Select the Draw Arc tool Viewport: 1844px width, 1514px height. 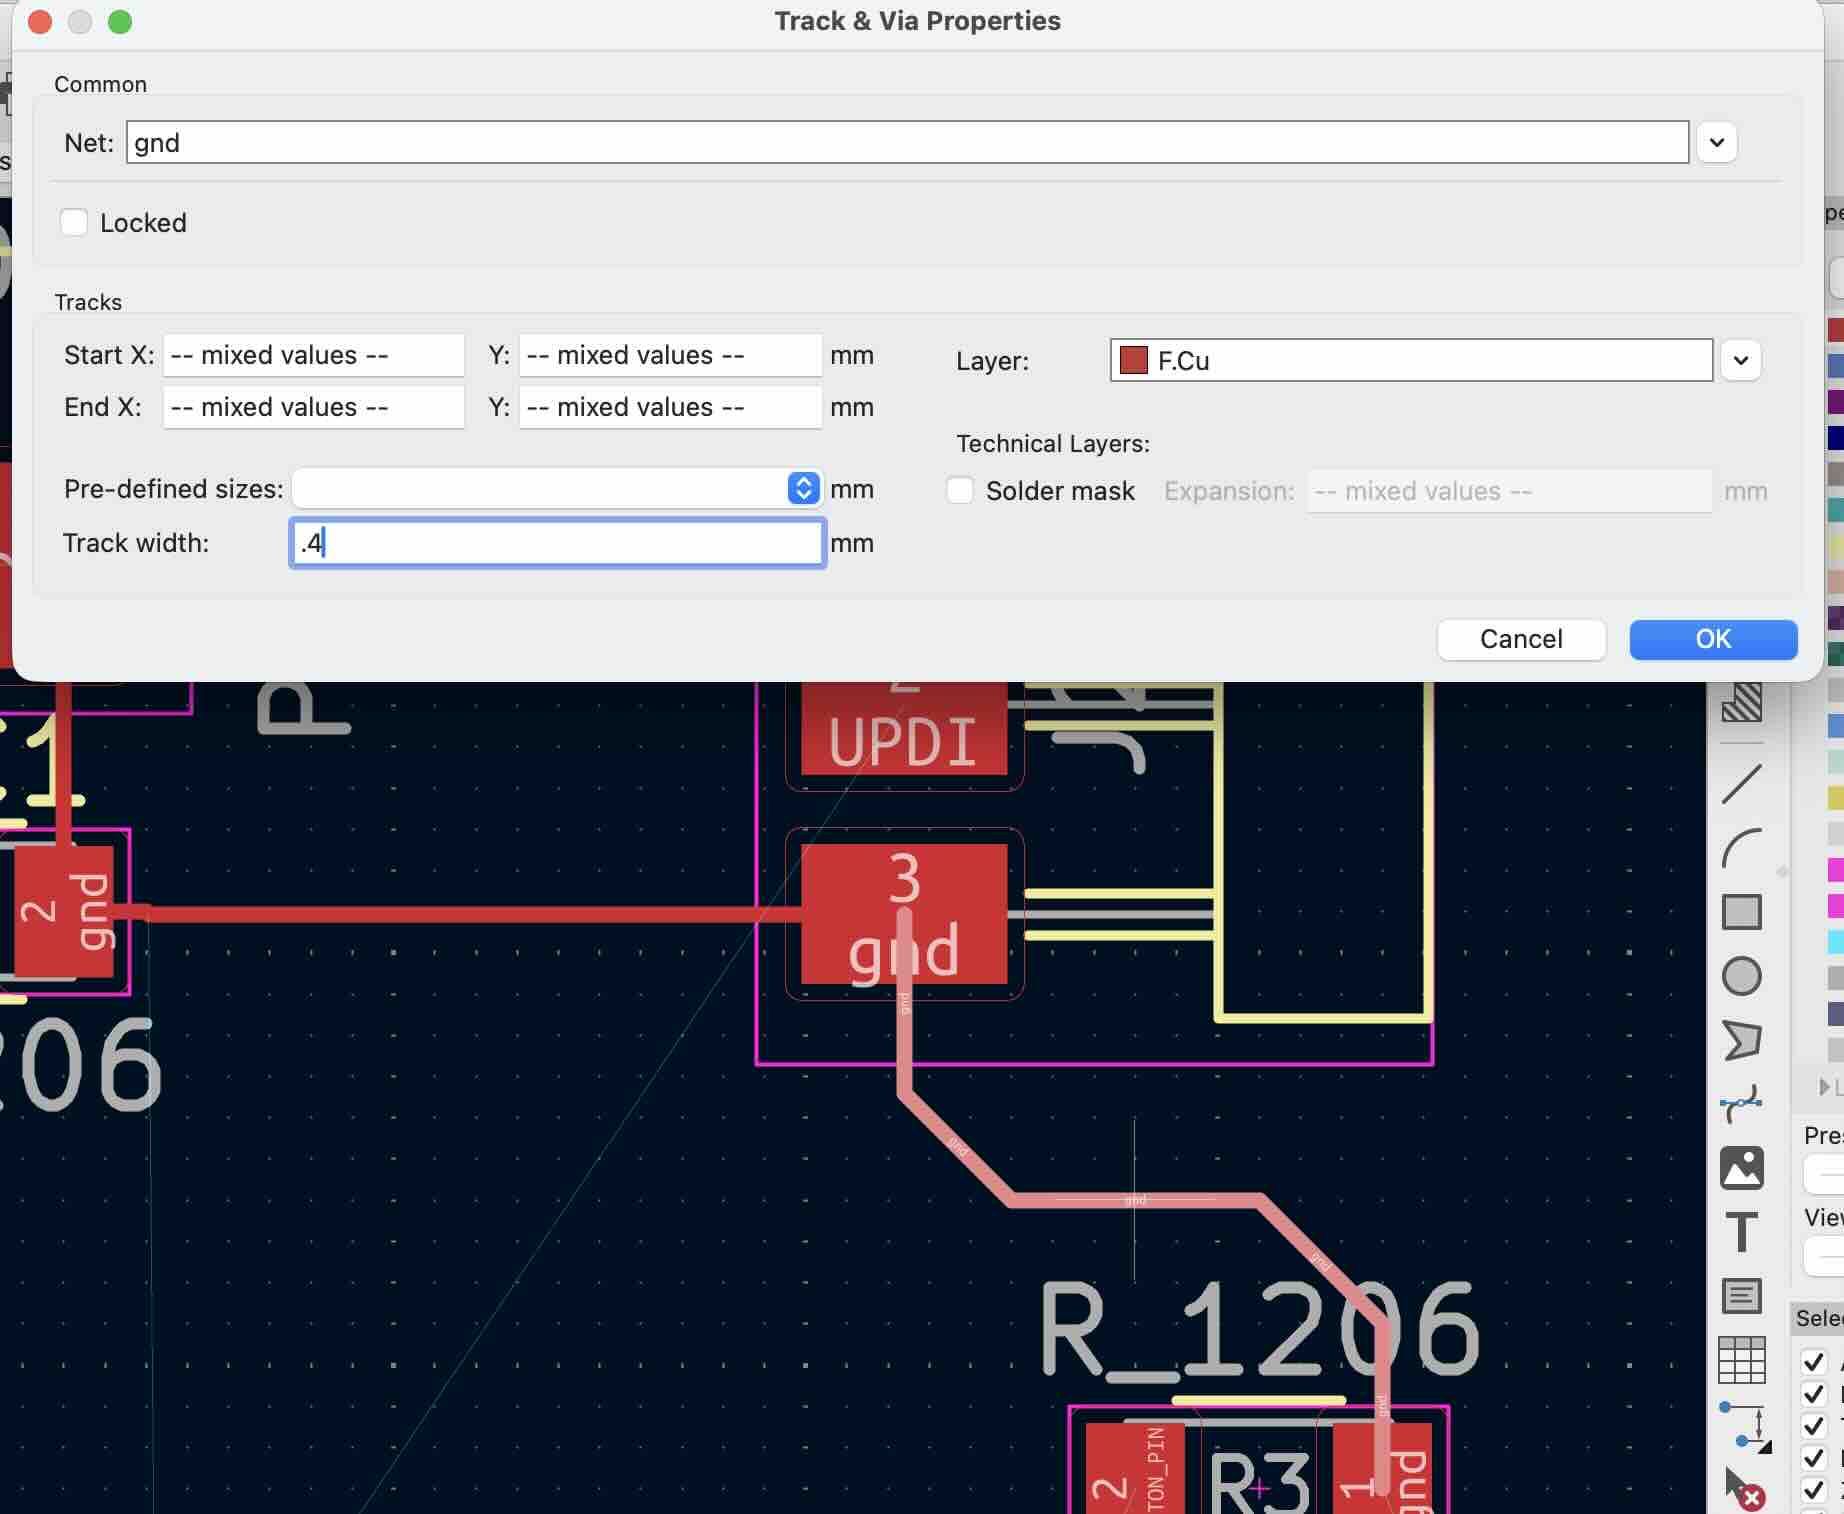[1741, 848]
